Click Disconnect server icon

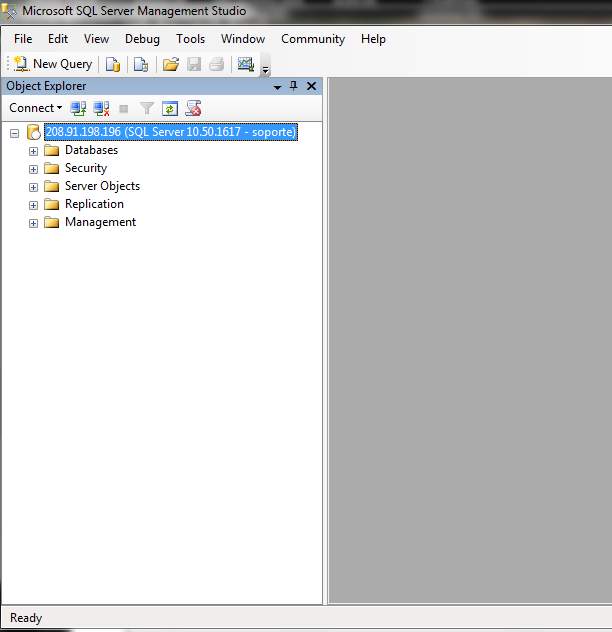[101, 108]
